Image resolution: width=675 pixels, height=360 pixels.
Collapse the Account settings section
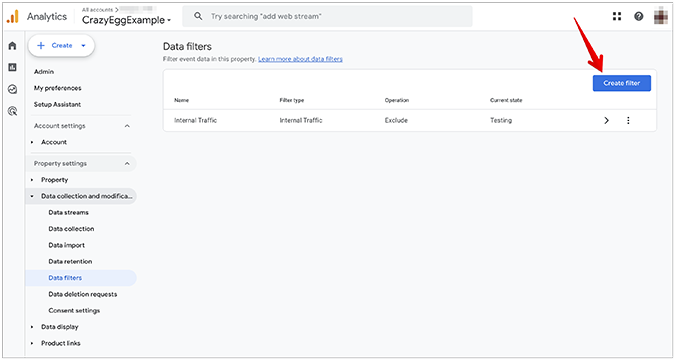pyautogui.click(x=127, y=126)
